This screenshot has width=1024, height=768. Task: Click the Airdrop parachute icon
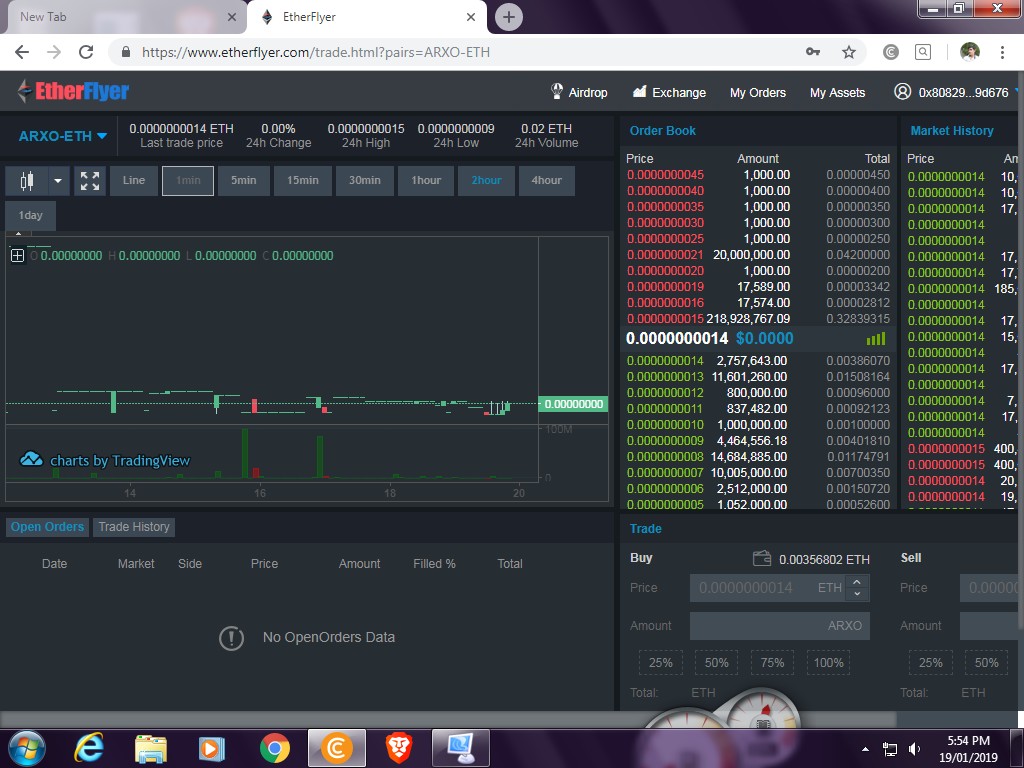tap(557, 91)
